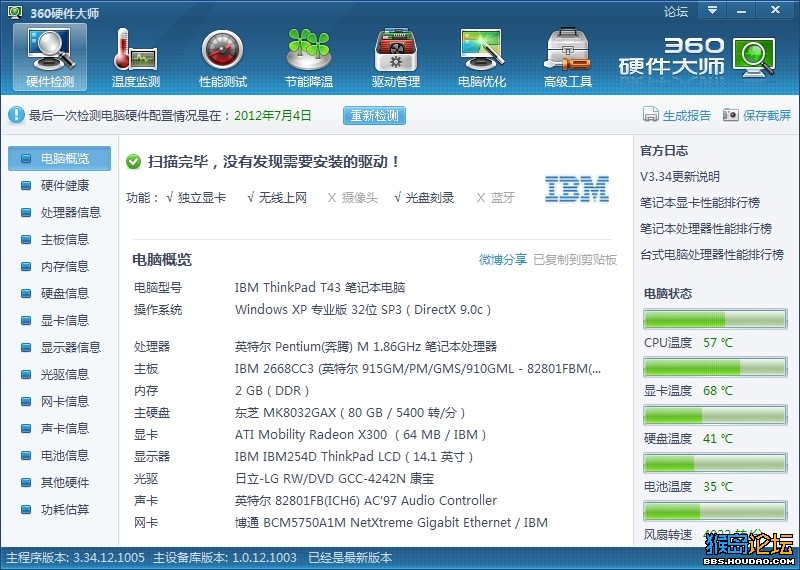This screenshot has width=800, height=570.
Task: Click the 东芝 MK8032GAX disk text
Action: click(350, 412)
